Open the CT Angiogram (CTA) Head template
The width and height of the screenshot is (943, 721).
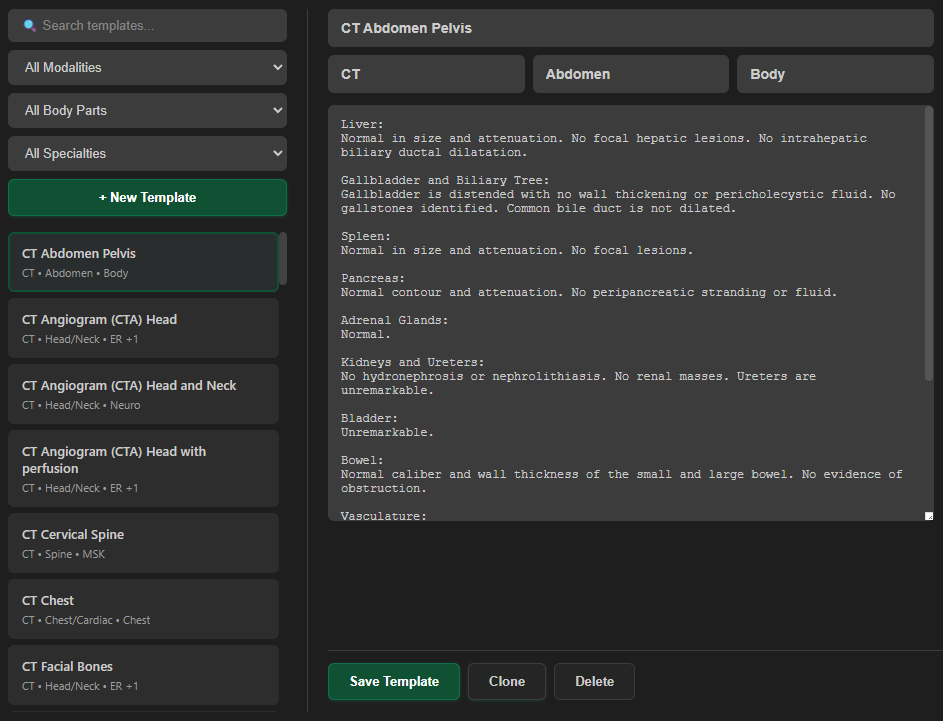tap(143, 328)
